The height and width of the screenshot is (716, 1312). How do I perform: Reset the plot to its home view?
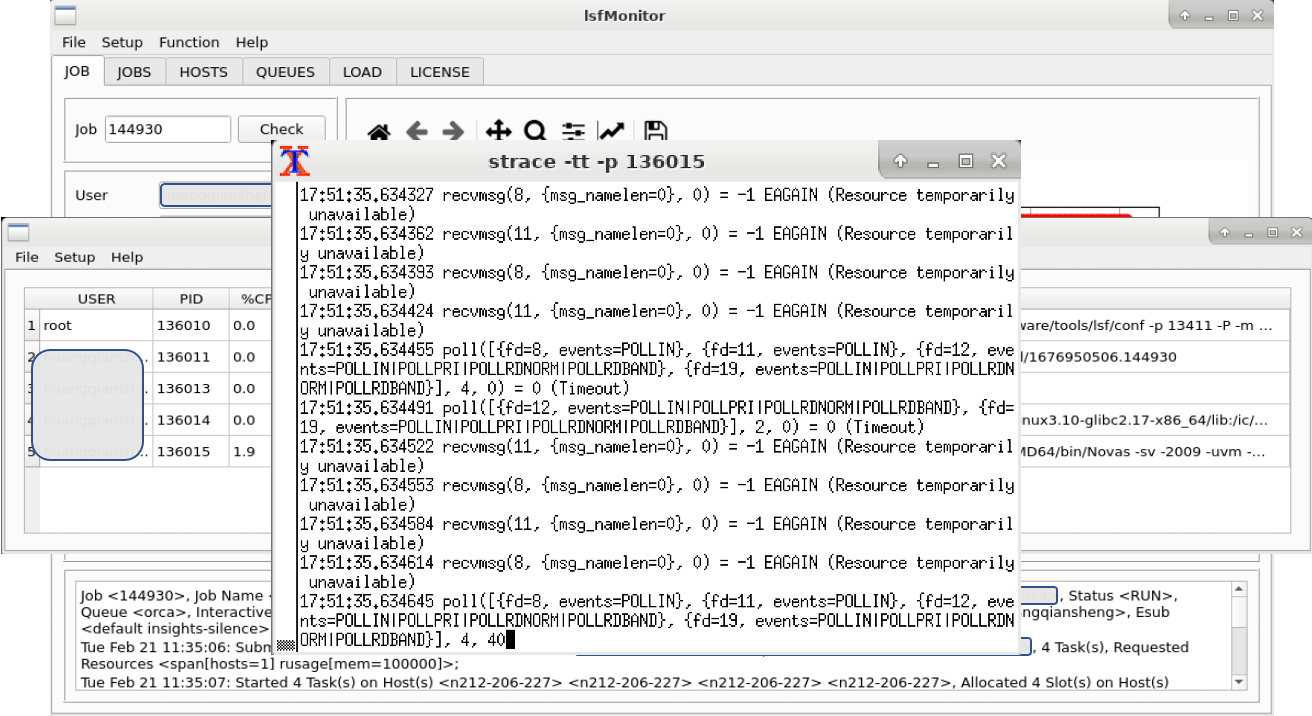[x=379, y=130]
